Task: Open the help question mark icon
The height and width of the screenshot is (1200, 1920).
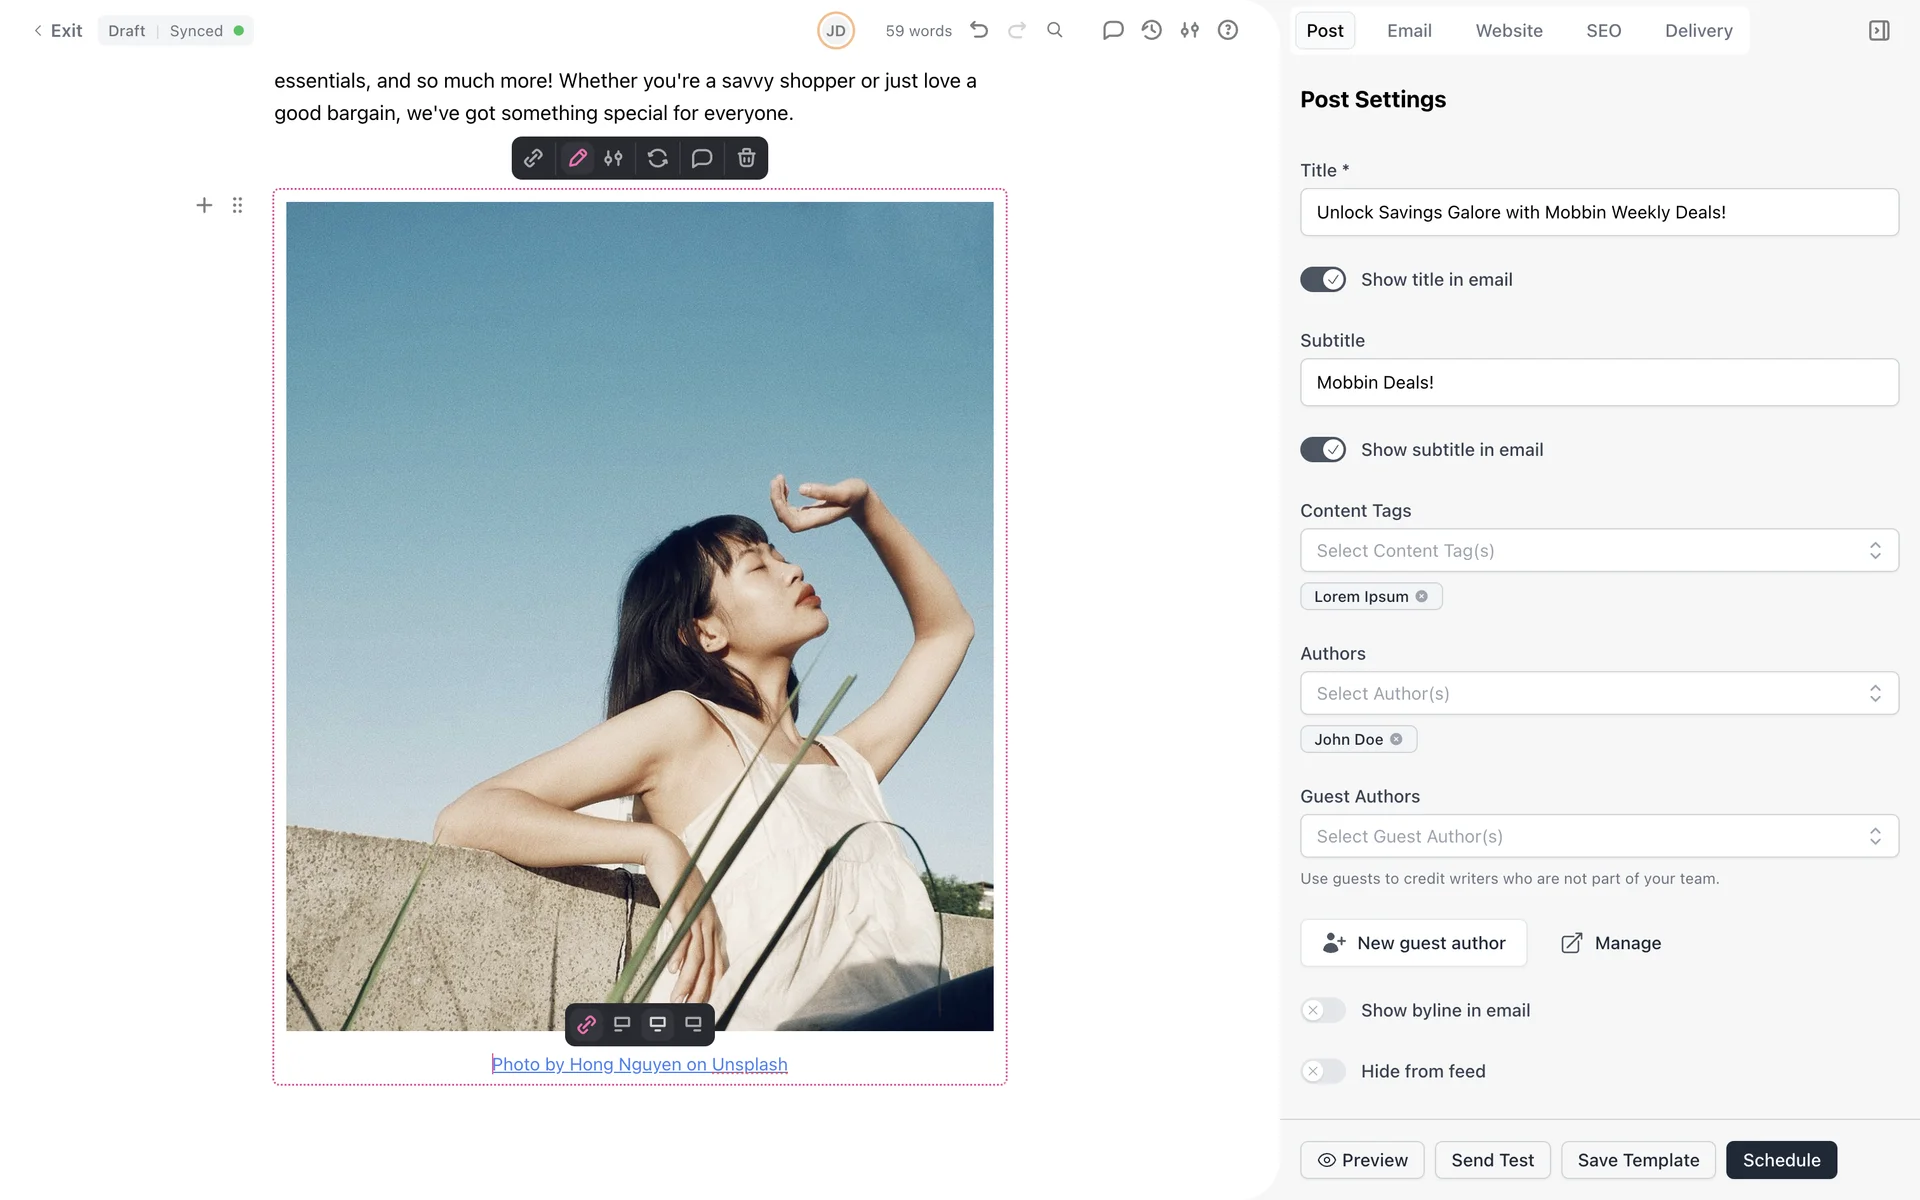Action: click(1228, 30)
